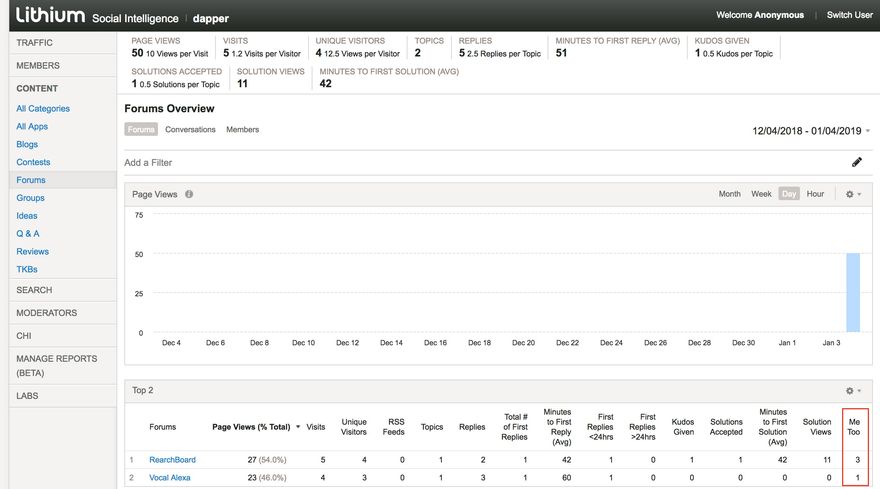Open Contests content link

[33, 162]
